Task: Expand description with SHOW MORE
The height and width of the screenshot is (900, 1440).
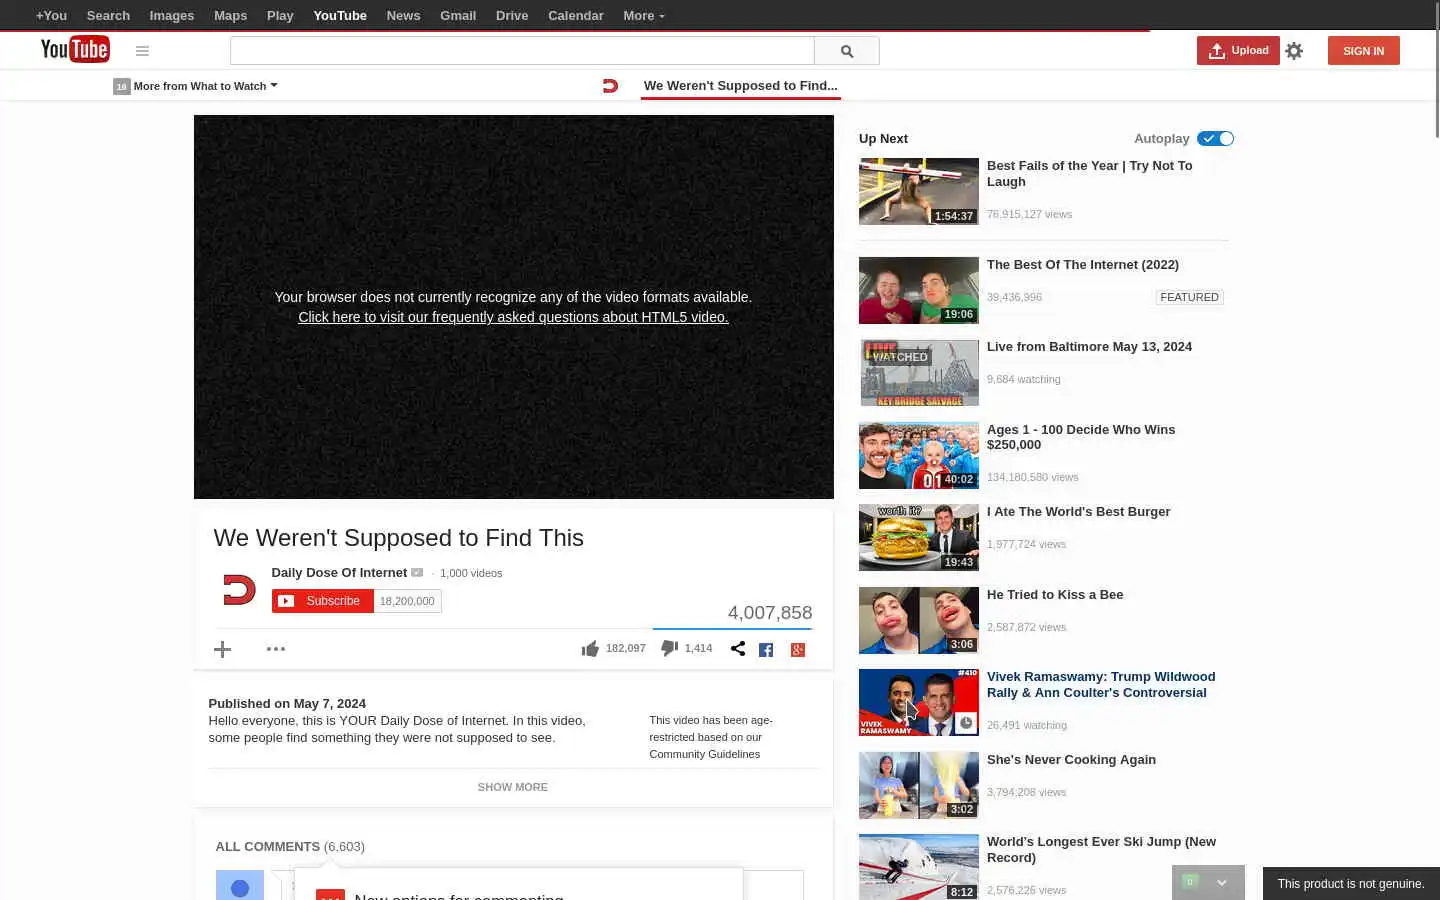Action: click(513, 787)
